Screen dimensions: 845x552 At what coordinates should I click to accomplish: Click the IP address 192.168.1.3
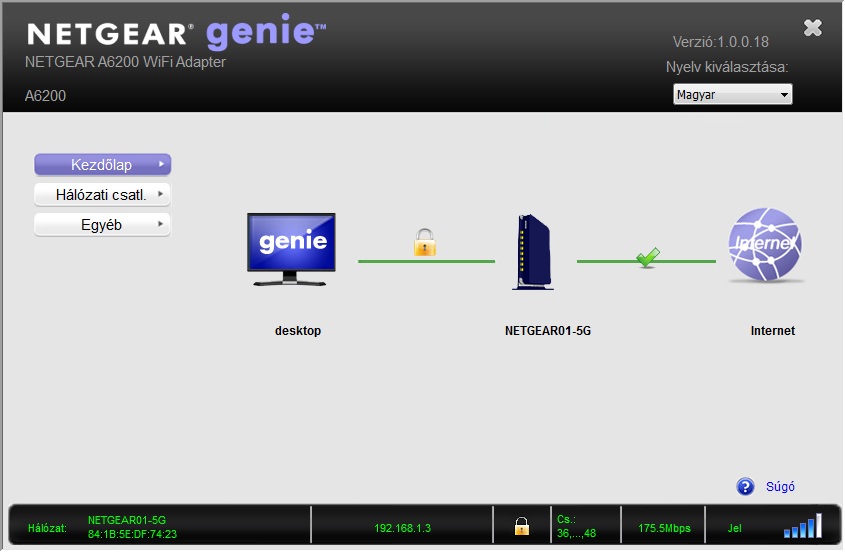point(403,528)
